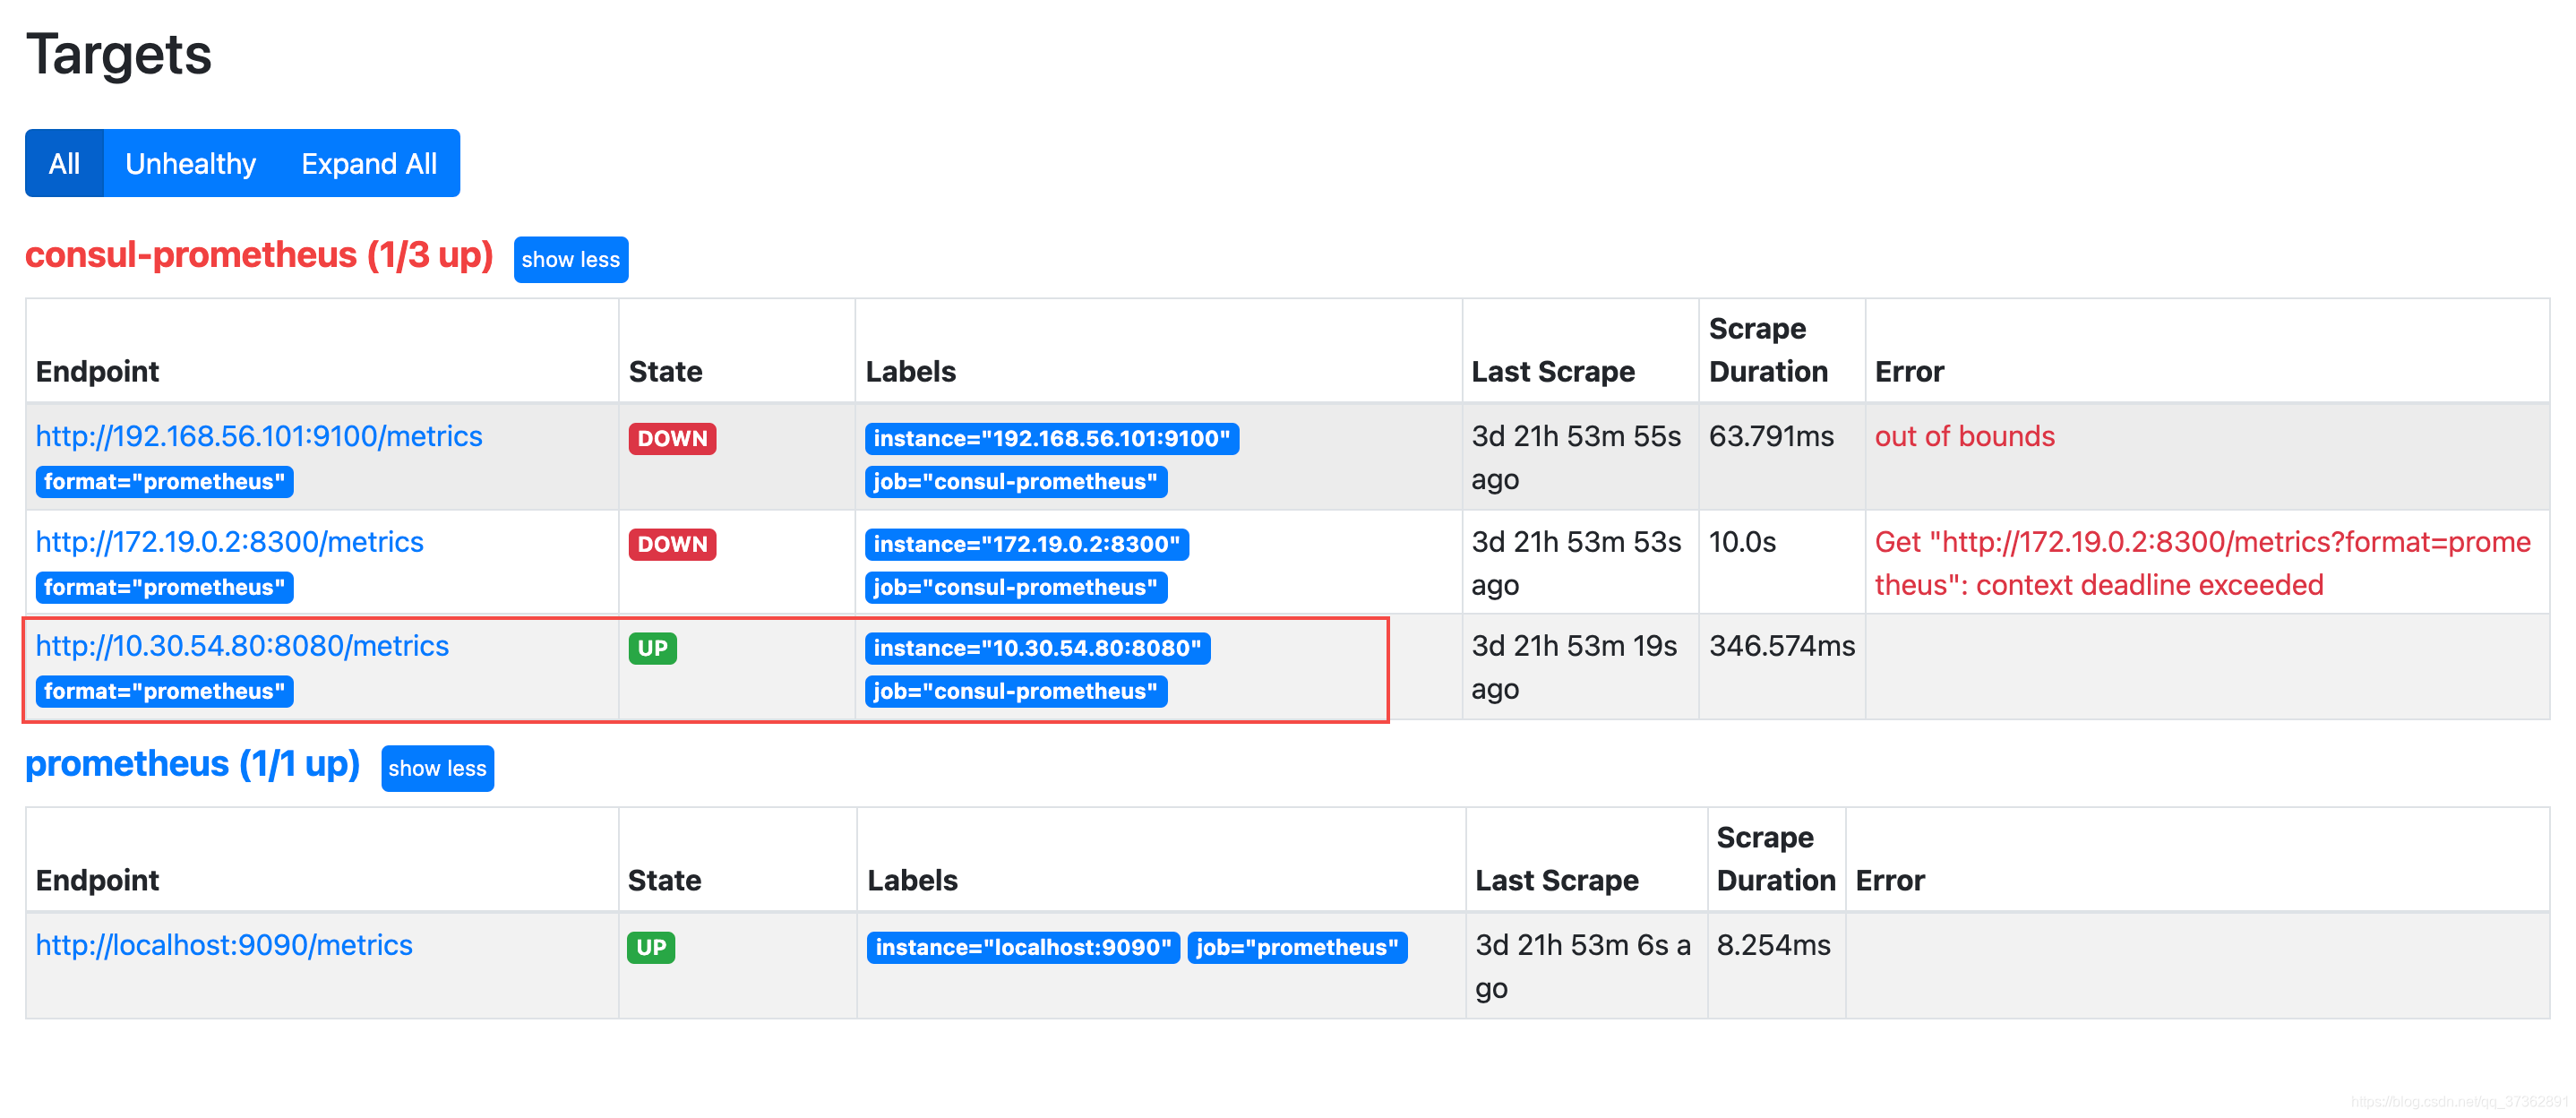This screenshot has width=2576, height=1118.
Task: Collapse prometheus group with show less
Action: pos(437,768)
